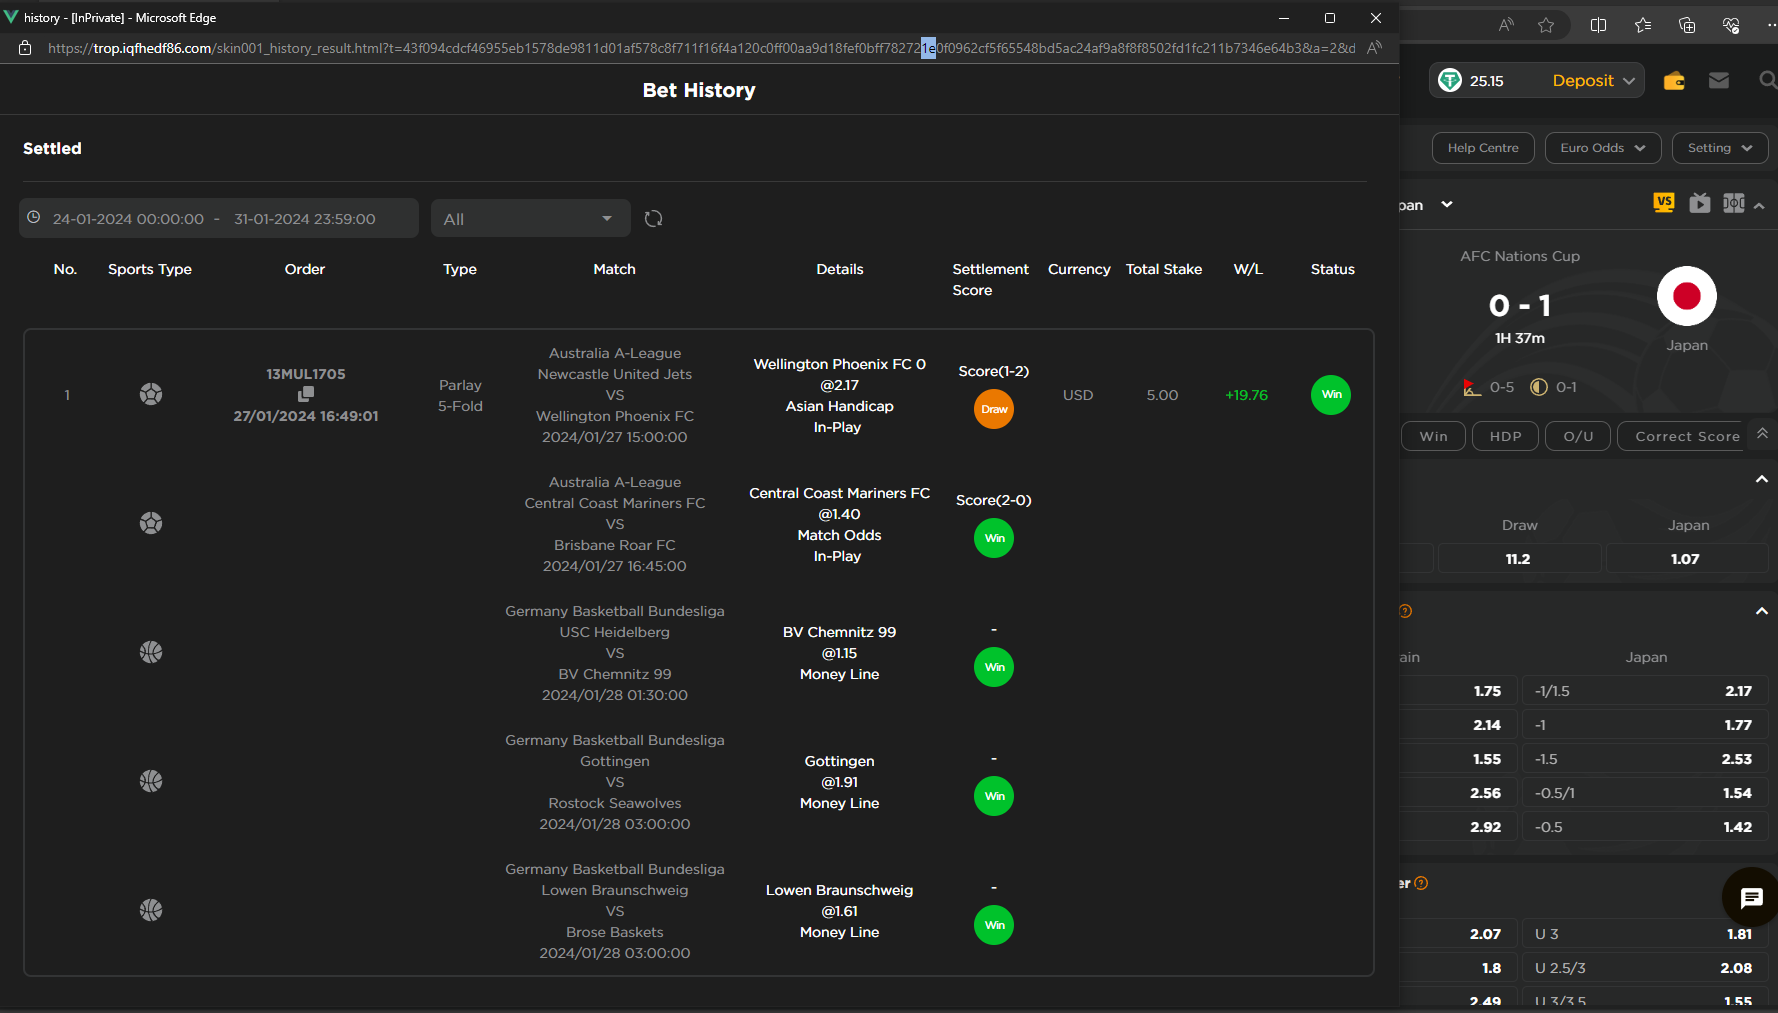Copy order number 13MUL1705 using the copy icon

[x=306, y=395]
